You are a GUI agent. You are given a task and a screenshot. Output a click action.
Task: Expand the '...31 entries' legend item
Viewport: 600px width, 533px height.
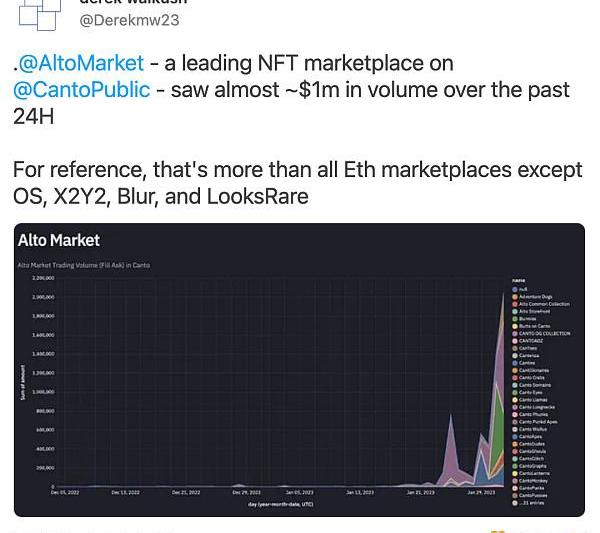[530, 503]
